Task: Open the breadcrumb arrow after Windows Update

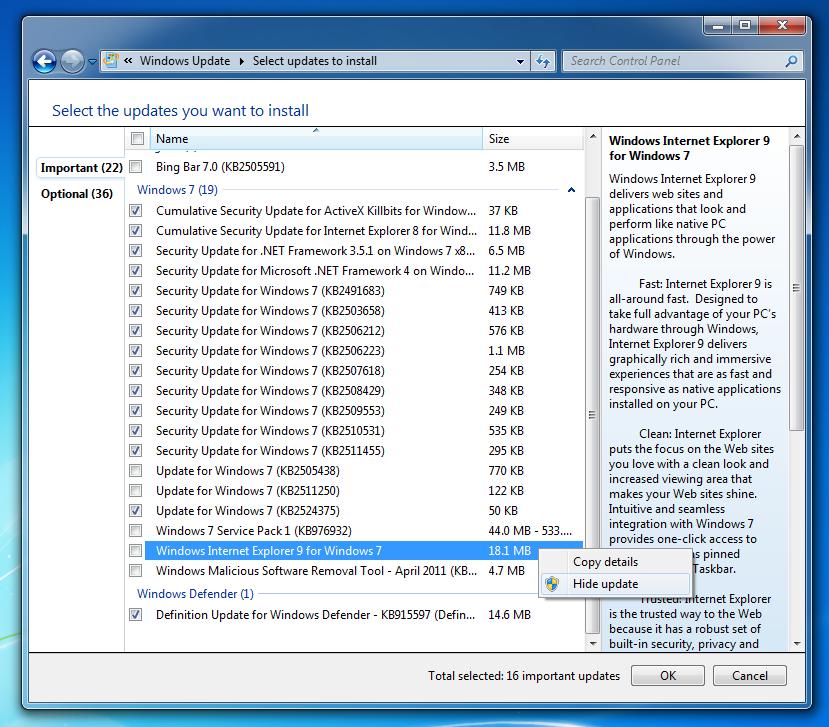Action: coord(242,61)
